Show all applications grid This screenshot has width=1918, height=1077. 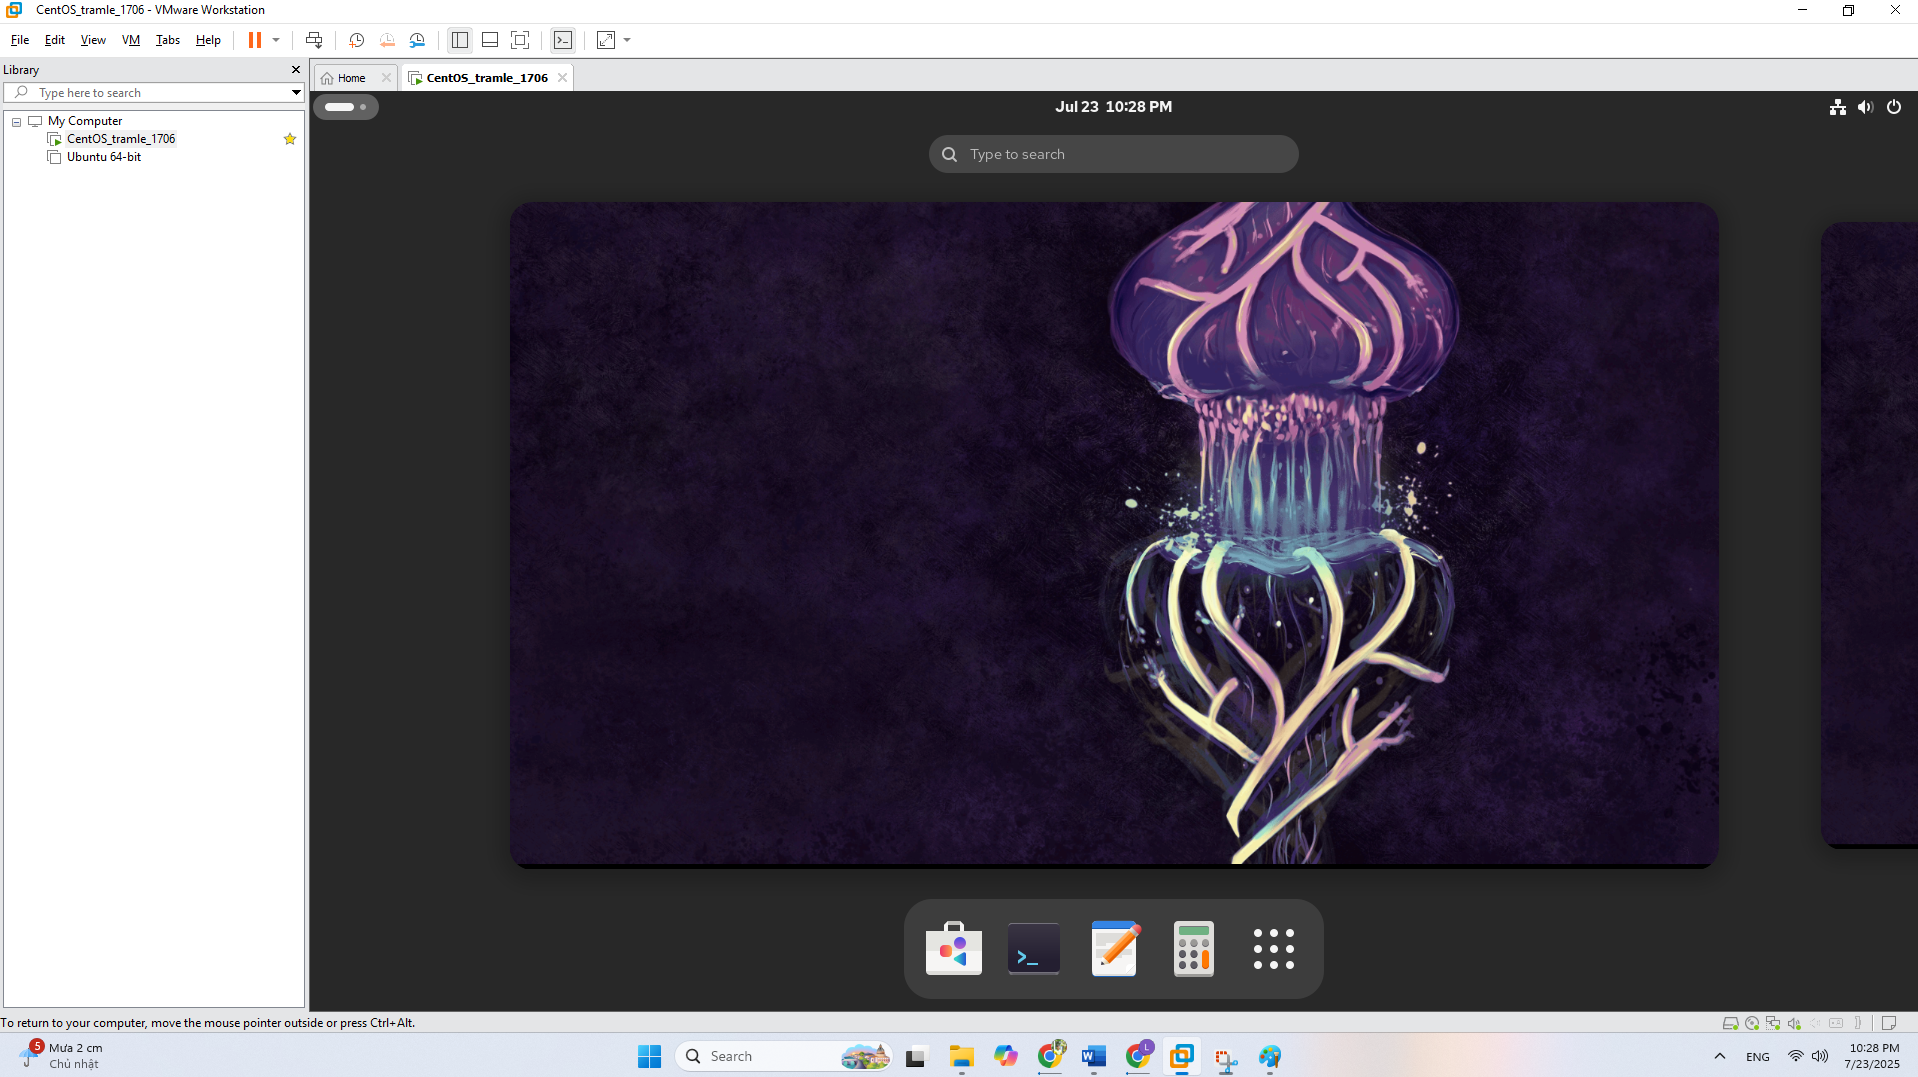tap(1274, 948)
